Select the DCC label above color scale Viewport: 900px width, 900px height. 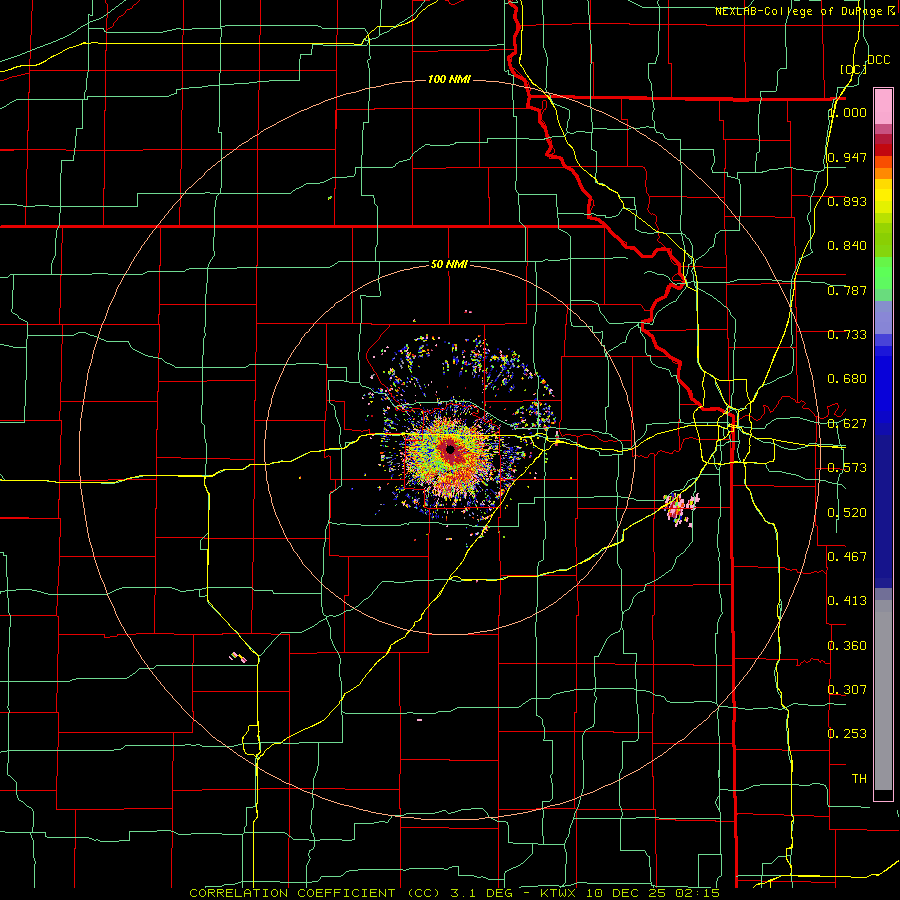(x=878, y=60)
